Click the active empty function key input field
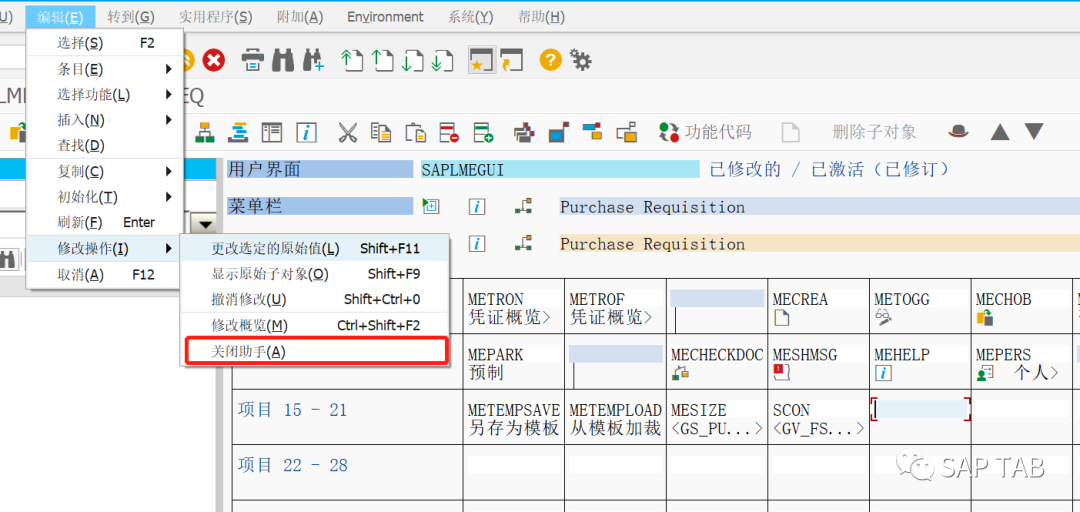Screen dimensions: 1080x512 tap(921, 409)
